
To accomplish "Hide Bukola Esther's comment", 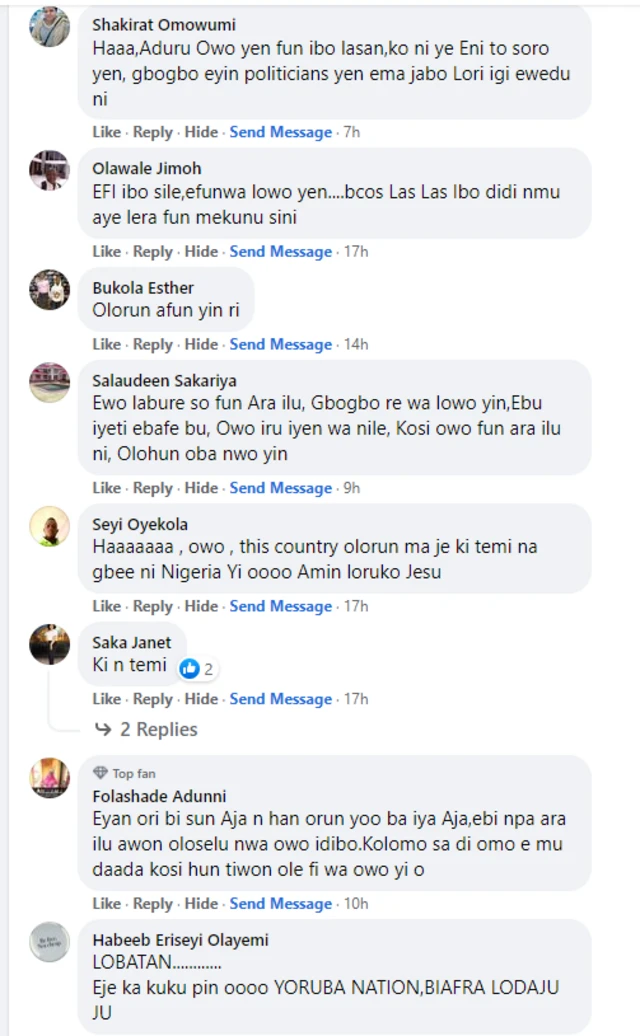I will (201, 344).
